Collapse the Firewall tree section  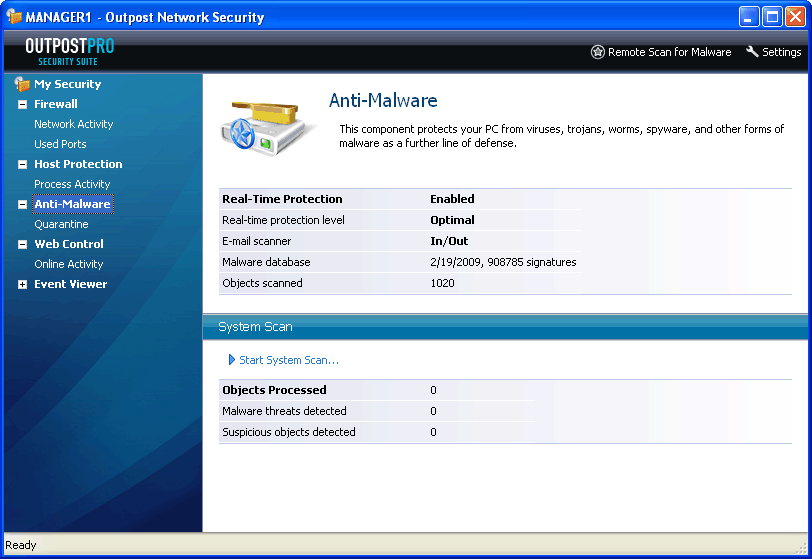point(22,104)
